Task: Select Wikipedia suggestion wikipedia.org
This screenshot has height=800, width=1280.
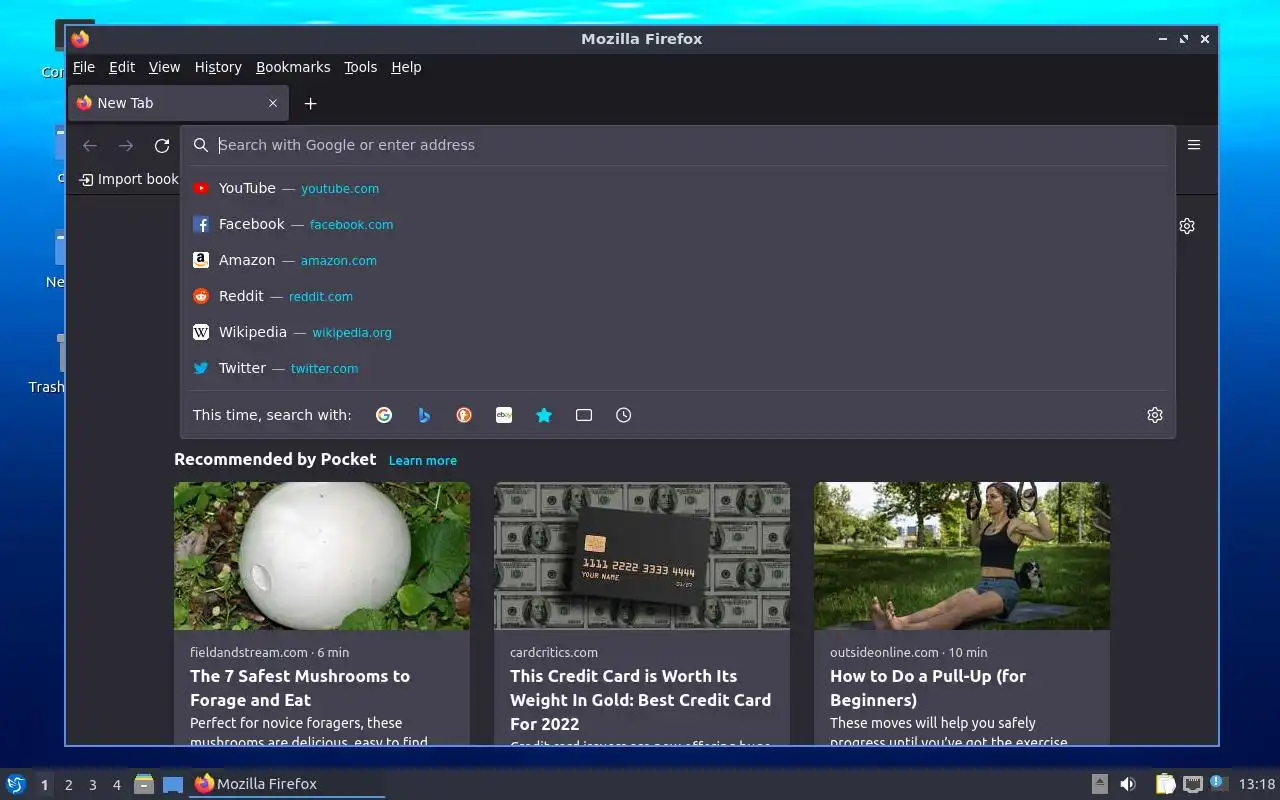Action: point(678,332)
